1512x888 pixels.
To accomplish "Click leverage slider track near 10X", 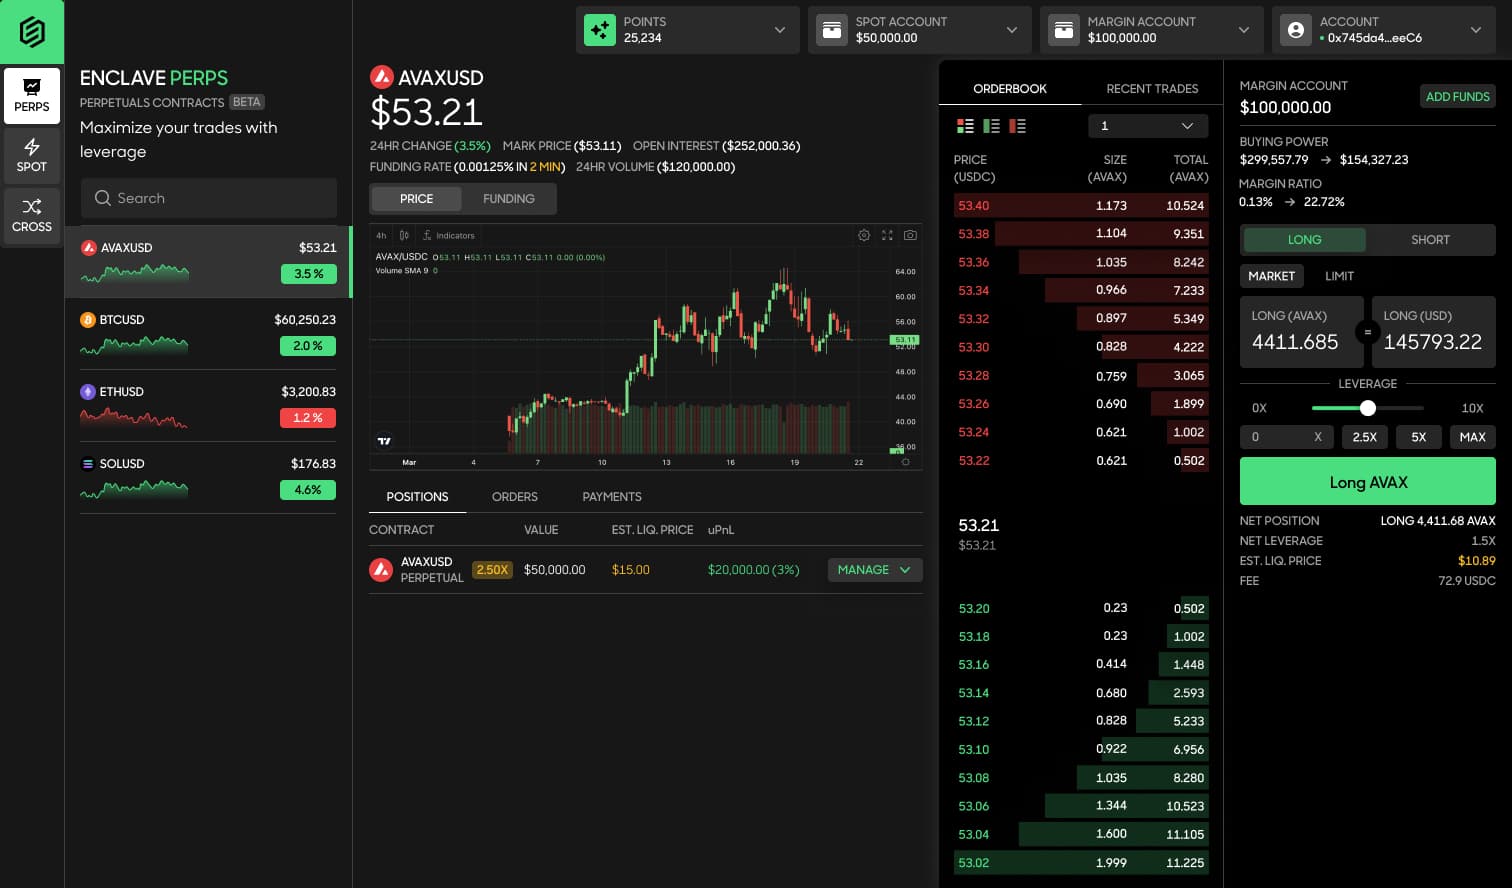I will 1420,408.
